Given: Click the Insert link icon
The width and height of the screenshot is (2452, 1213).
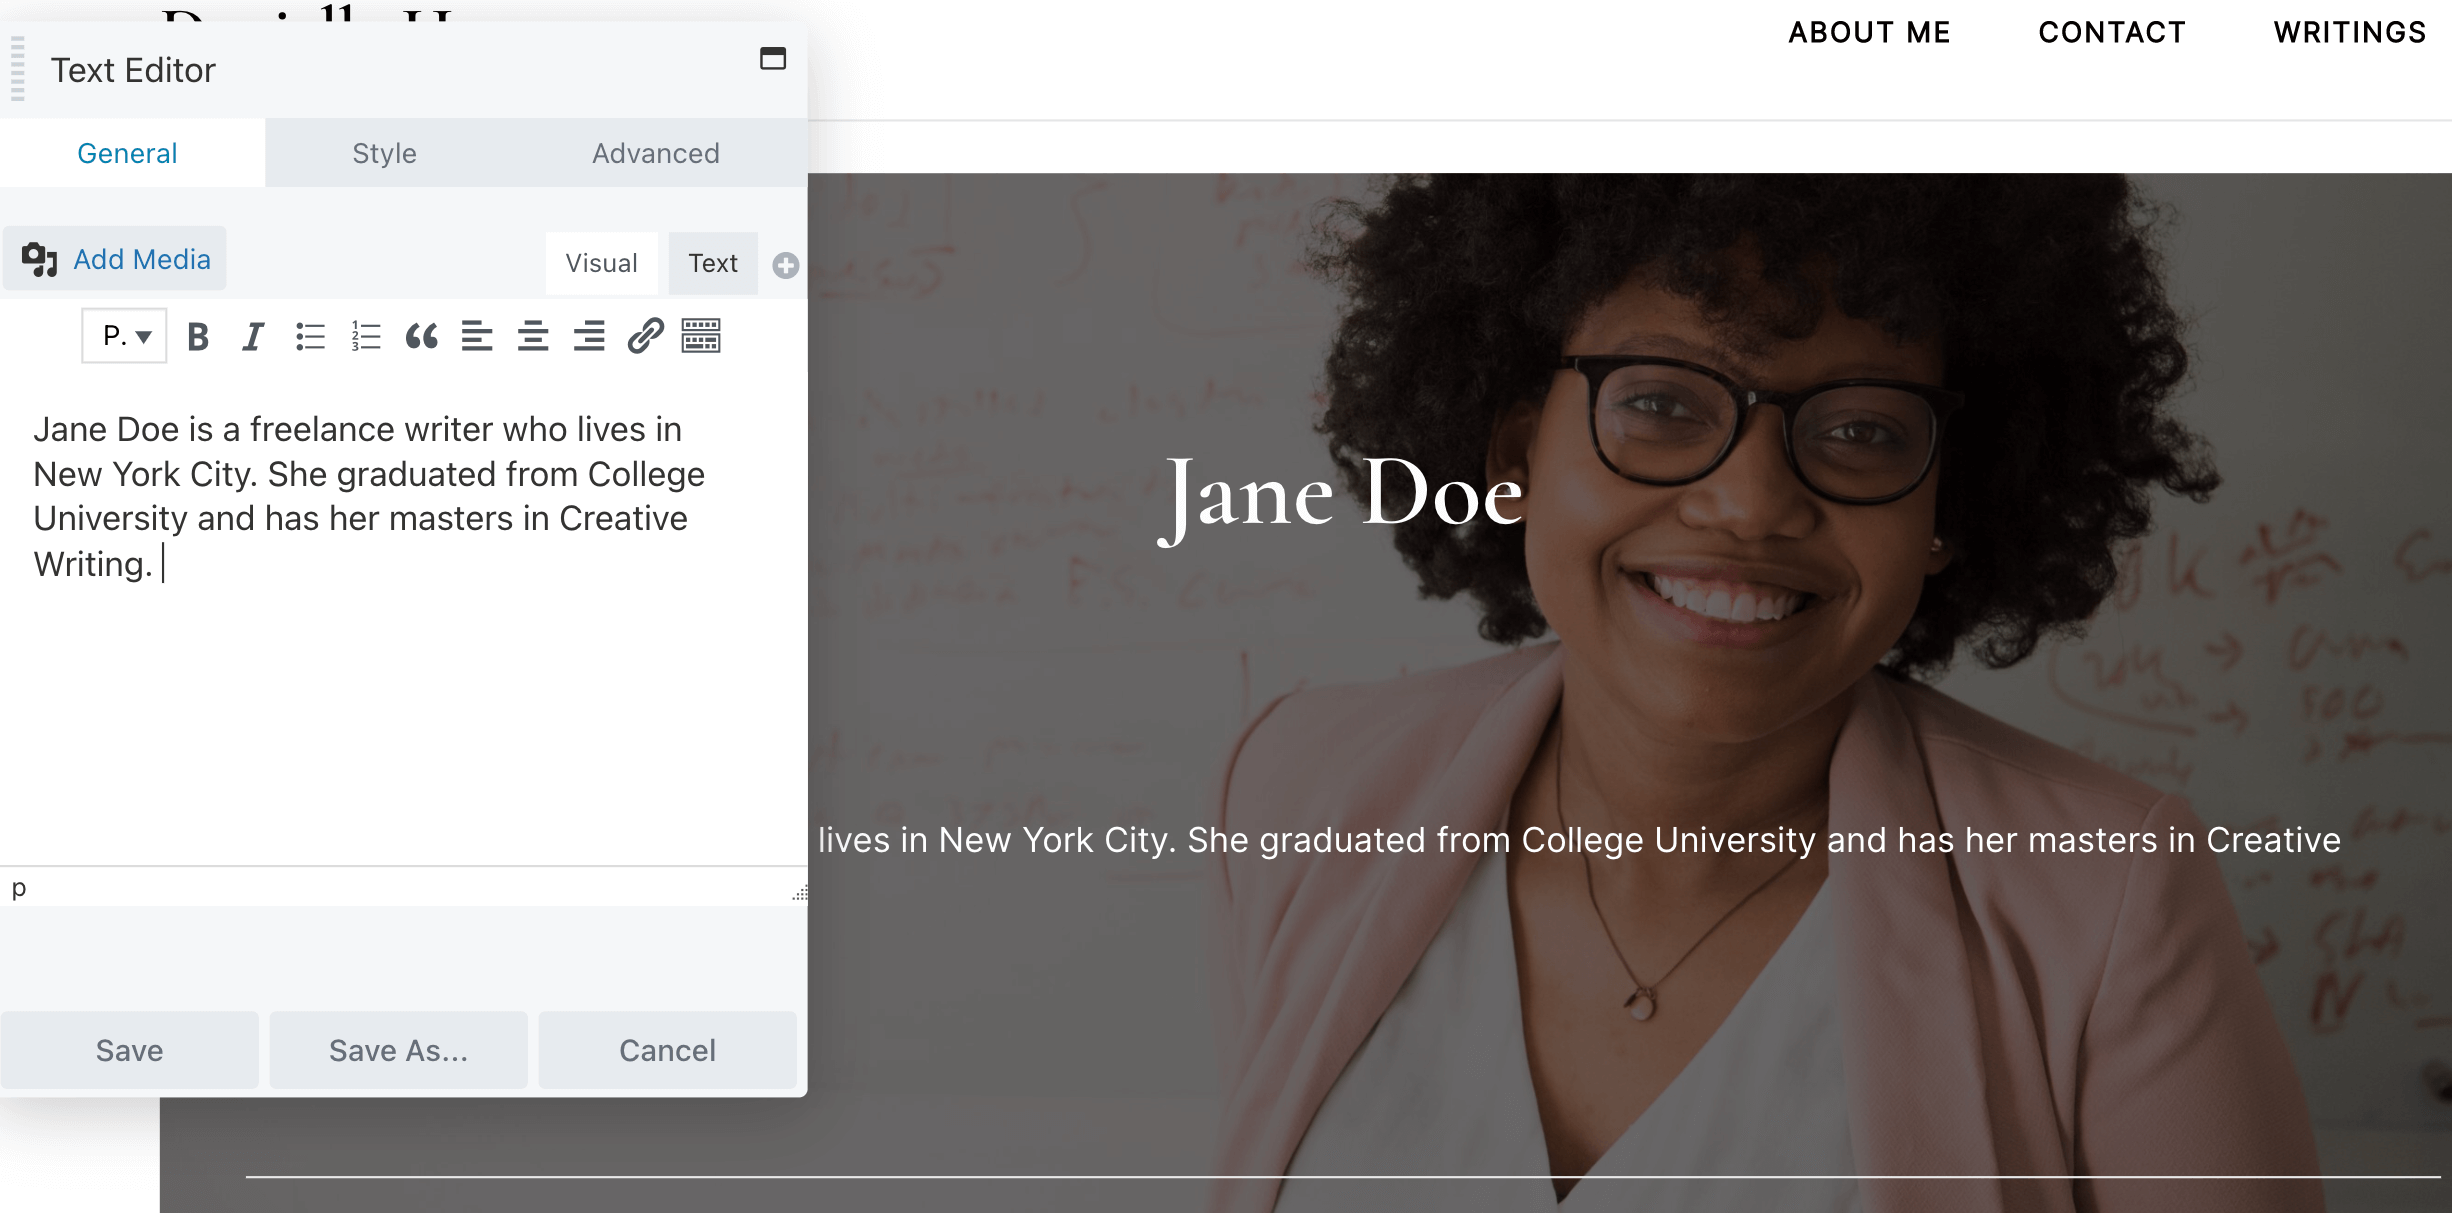Looking at the screenshot, I should [x=643, y=335].
